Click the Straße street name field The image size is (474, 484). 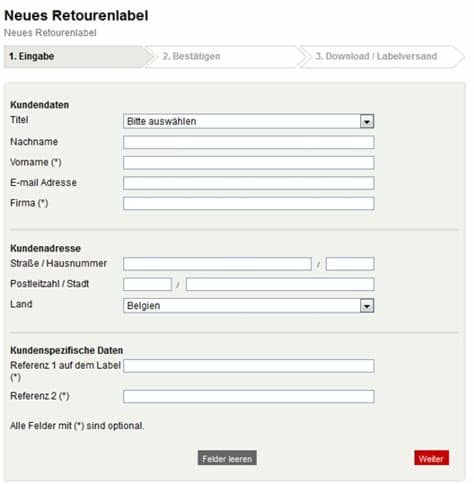(217, 264)
